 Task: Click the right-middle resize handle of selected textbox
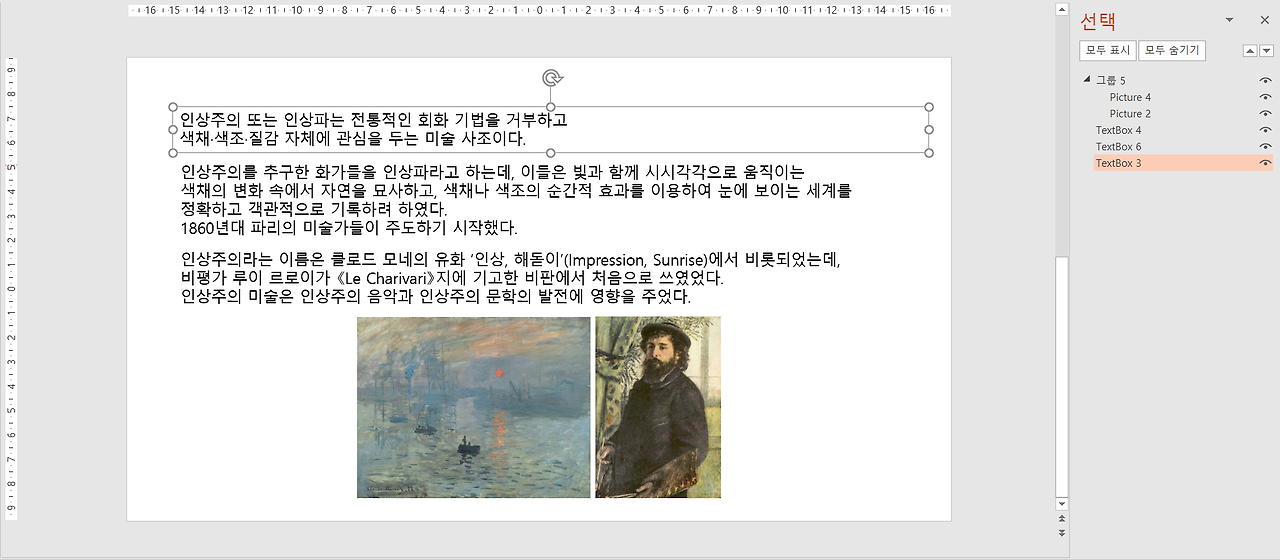(x=929, y=129)
